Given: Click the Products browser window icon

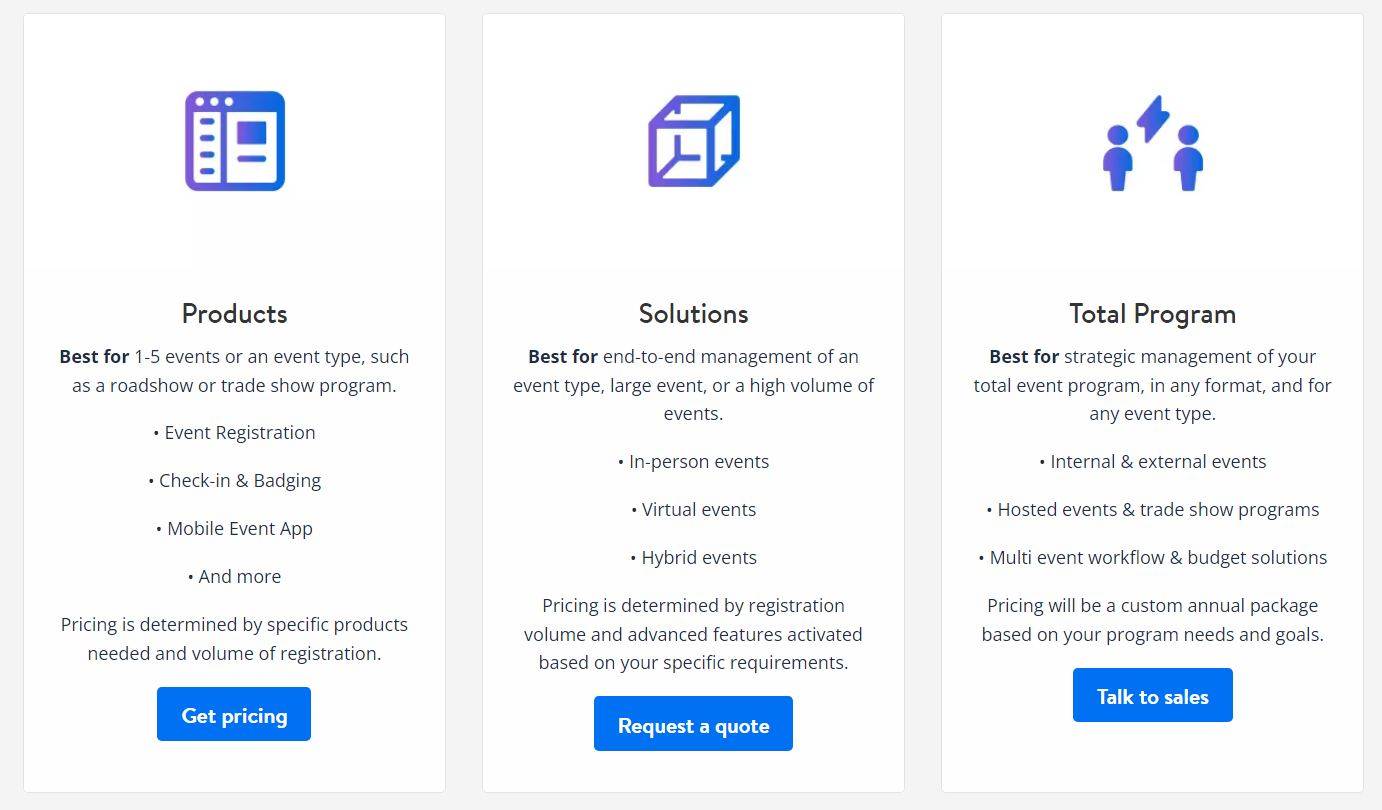Looking at the screenshot, I should coord(235,141).
